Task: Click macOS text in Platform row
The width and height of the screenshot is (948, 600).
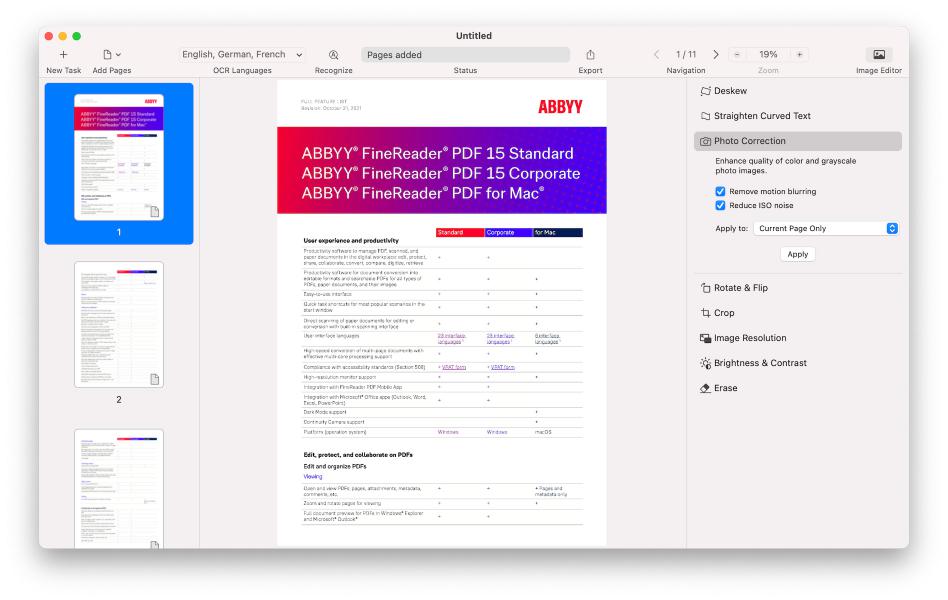Action: 543,432
